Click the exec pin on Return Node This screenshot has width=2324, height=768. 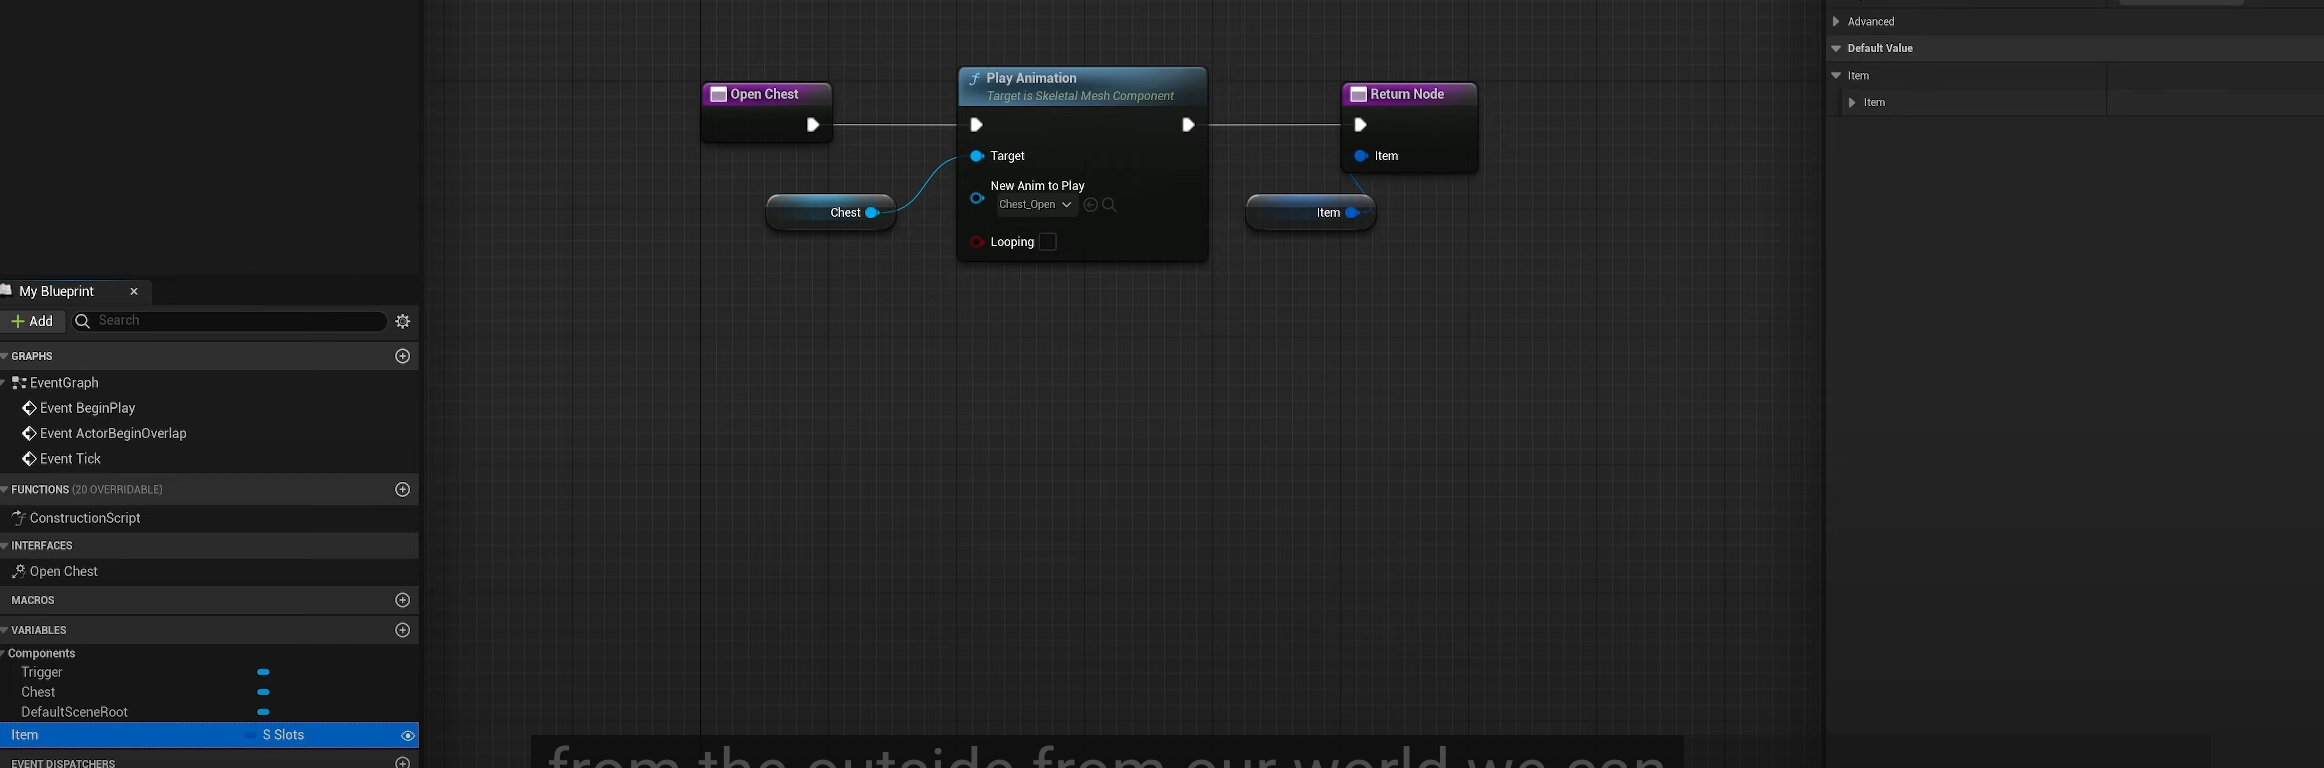pos(1360,125)
